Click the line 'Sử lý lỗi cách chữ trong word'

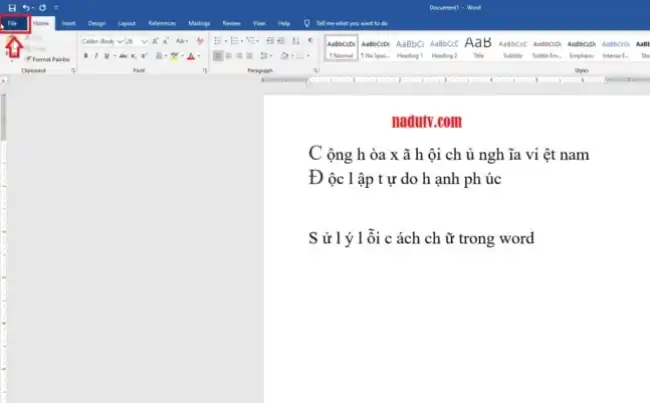point(422,238)
